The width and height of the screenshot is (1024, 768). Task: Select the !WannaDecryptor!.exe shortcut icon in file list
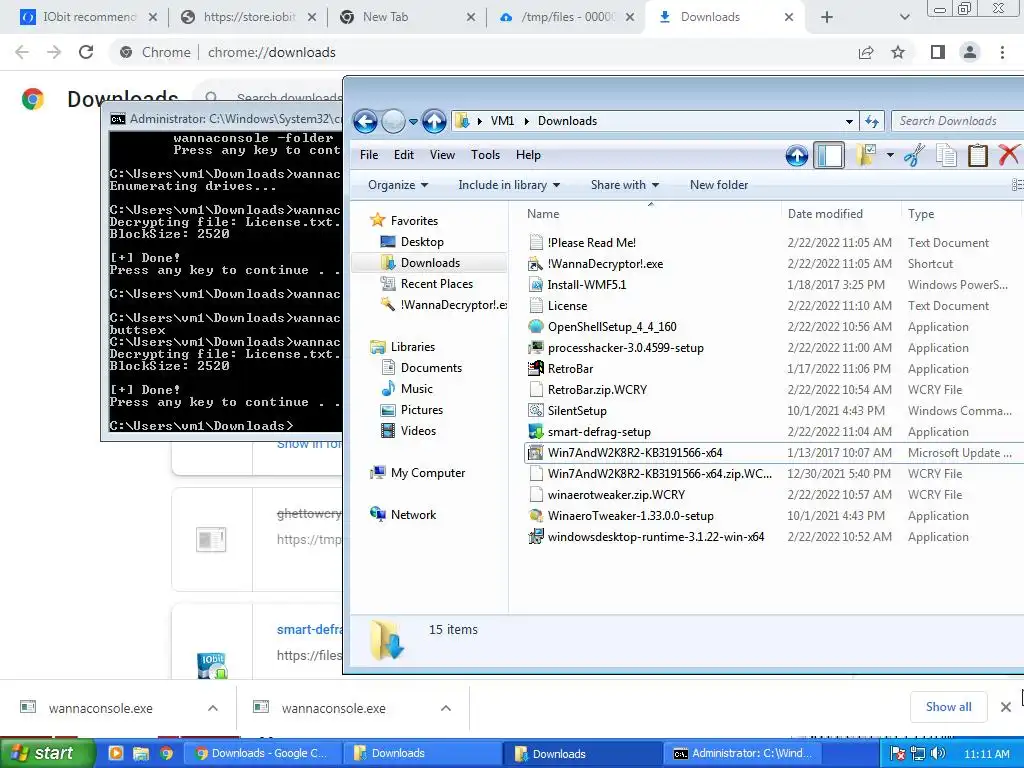(x=536, y=264)
